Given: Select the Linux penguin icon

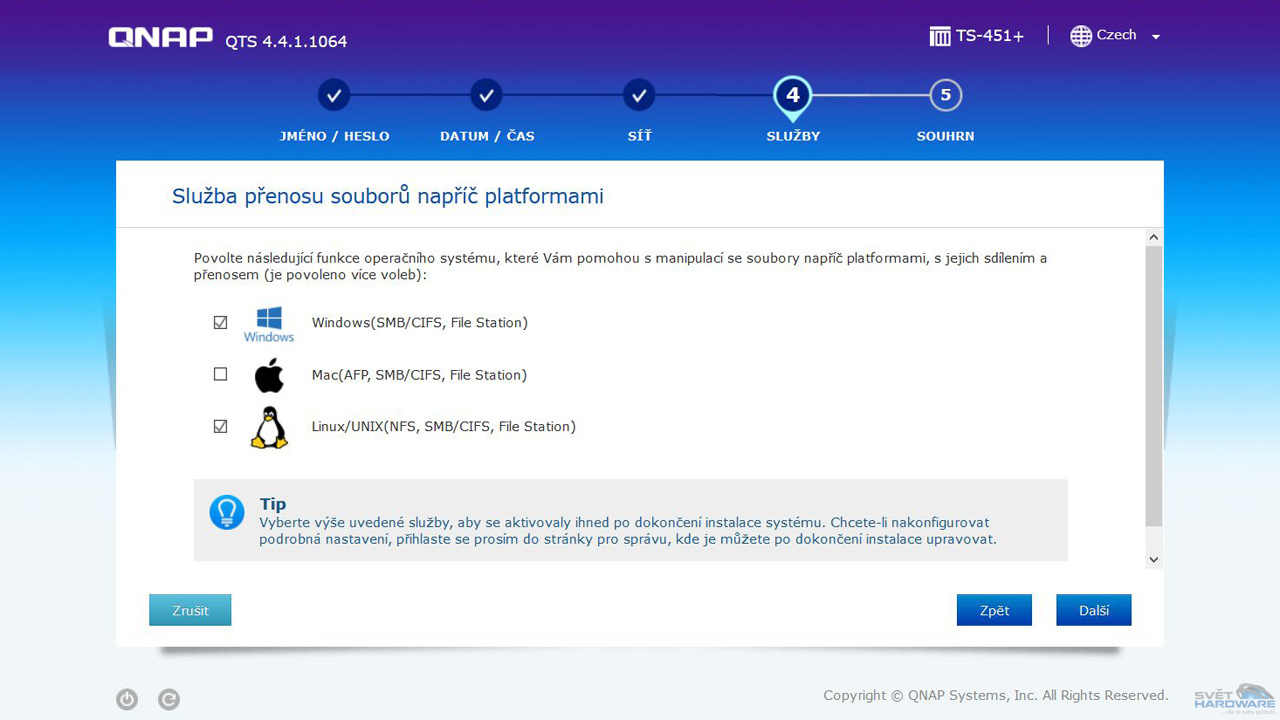Looking at the screenshot, I should (268, 426).
